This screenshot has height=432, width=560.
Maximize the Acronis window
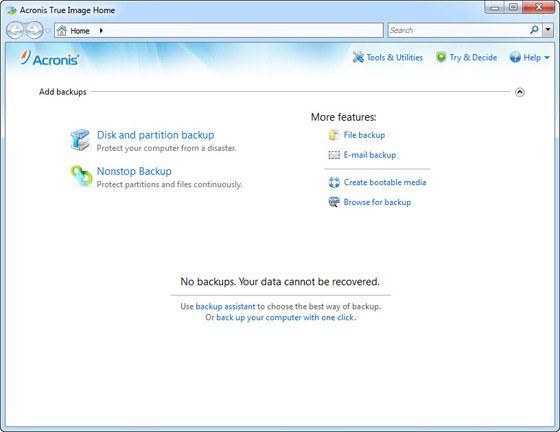pos(513,7)
